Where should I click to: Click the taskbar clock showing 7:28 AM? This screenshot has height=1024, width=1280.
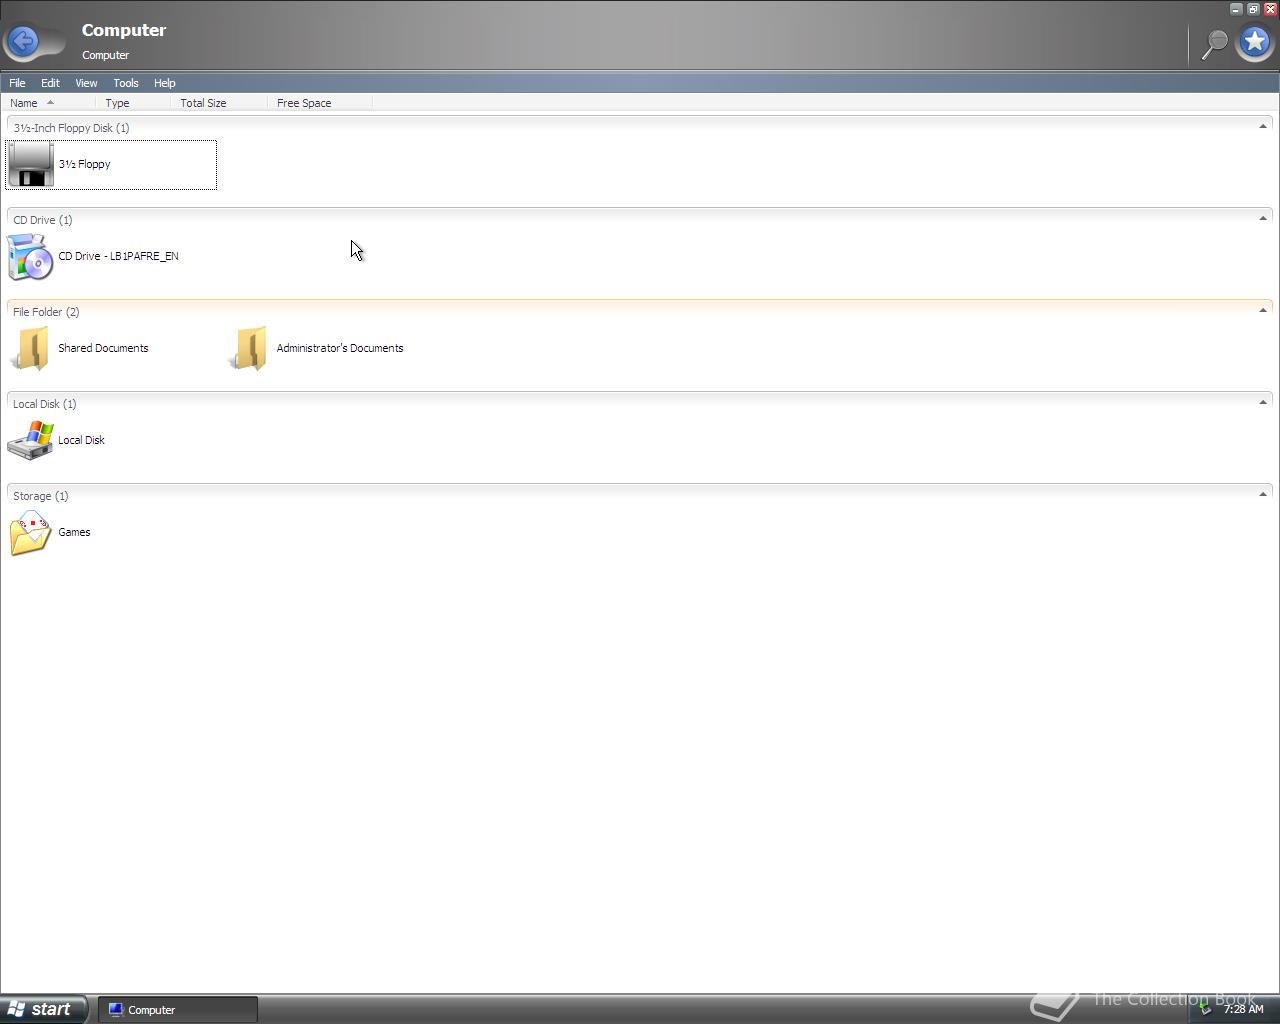pos(1244,1009)
